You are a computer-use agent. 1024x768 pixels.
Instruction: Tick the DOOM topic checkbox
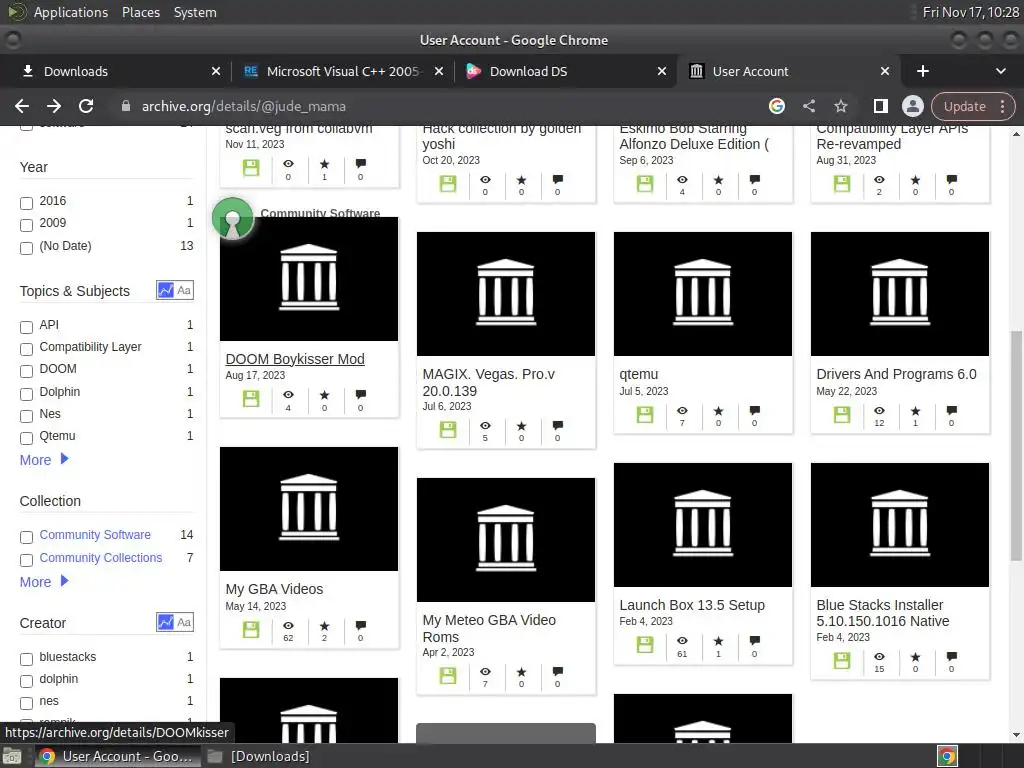pos(26,372)
